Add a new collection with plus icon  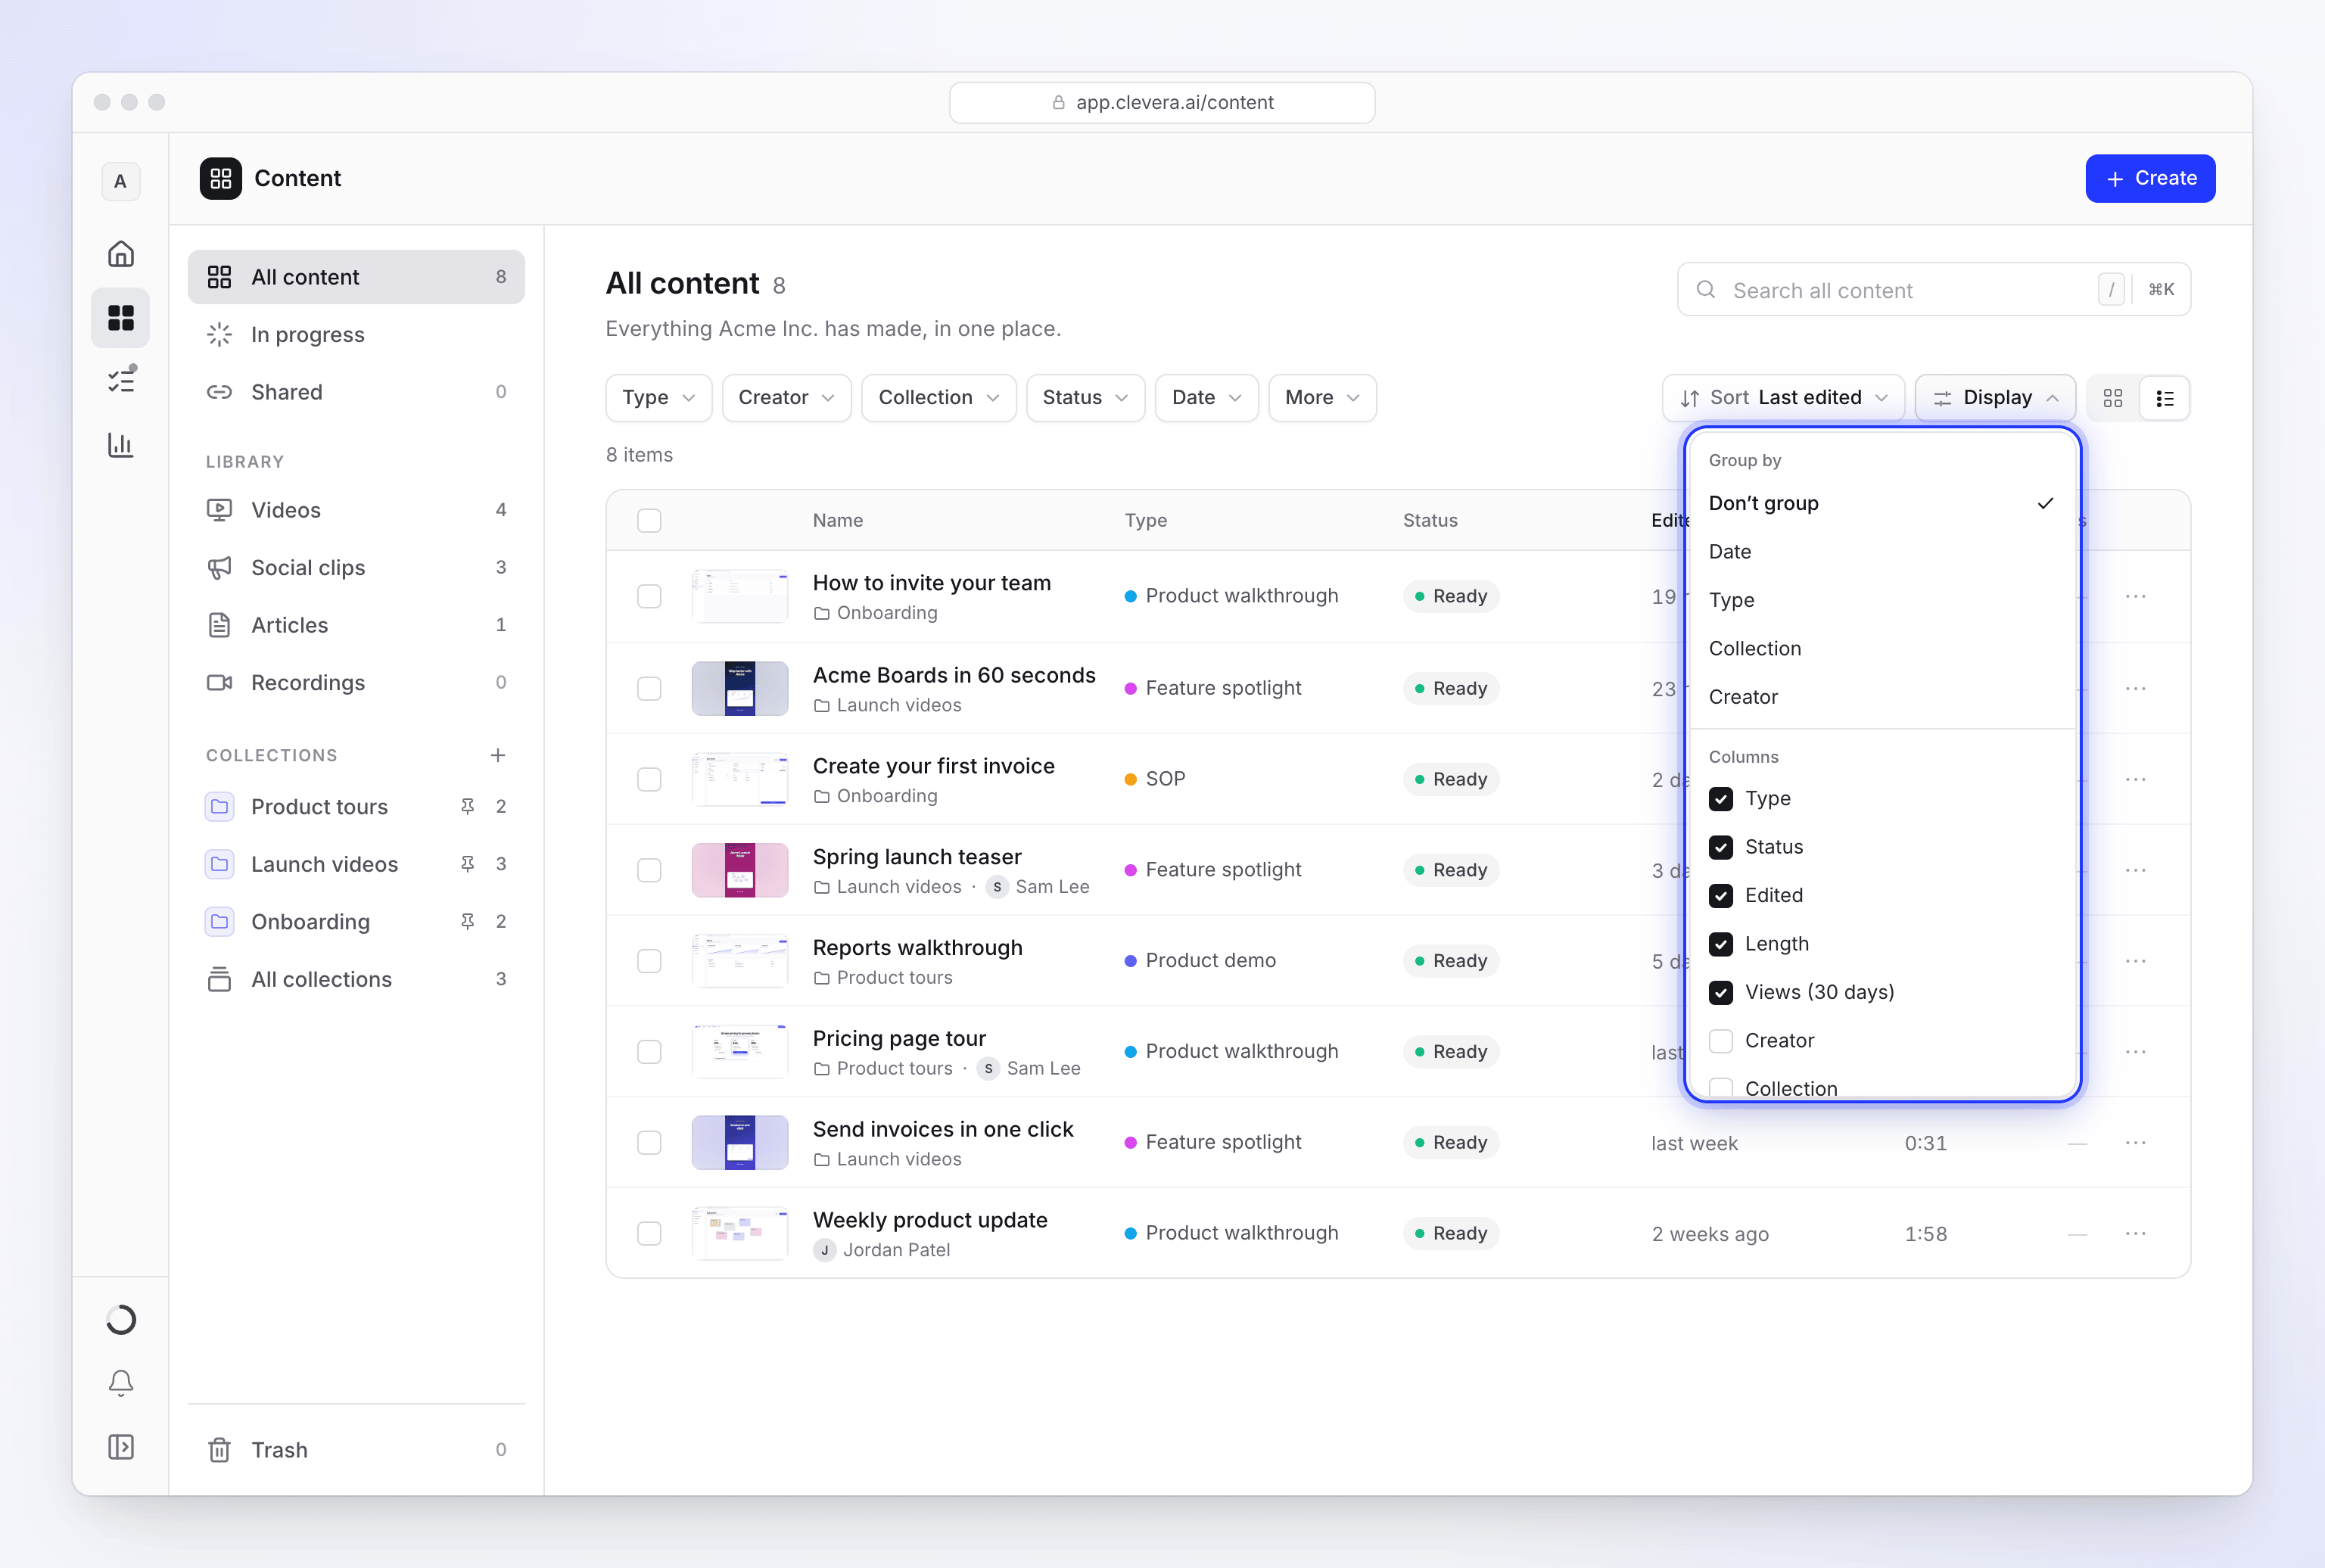[x=498, y=755]
